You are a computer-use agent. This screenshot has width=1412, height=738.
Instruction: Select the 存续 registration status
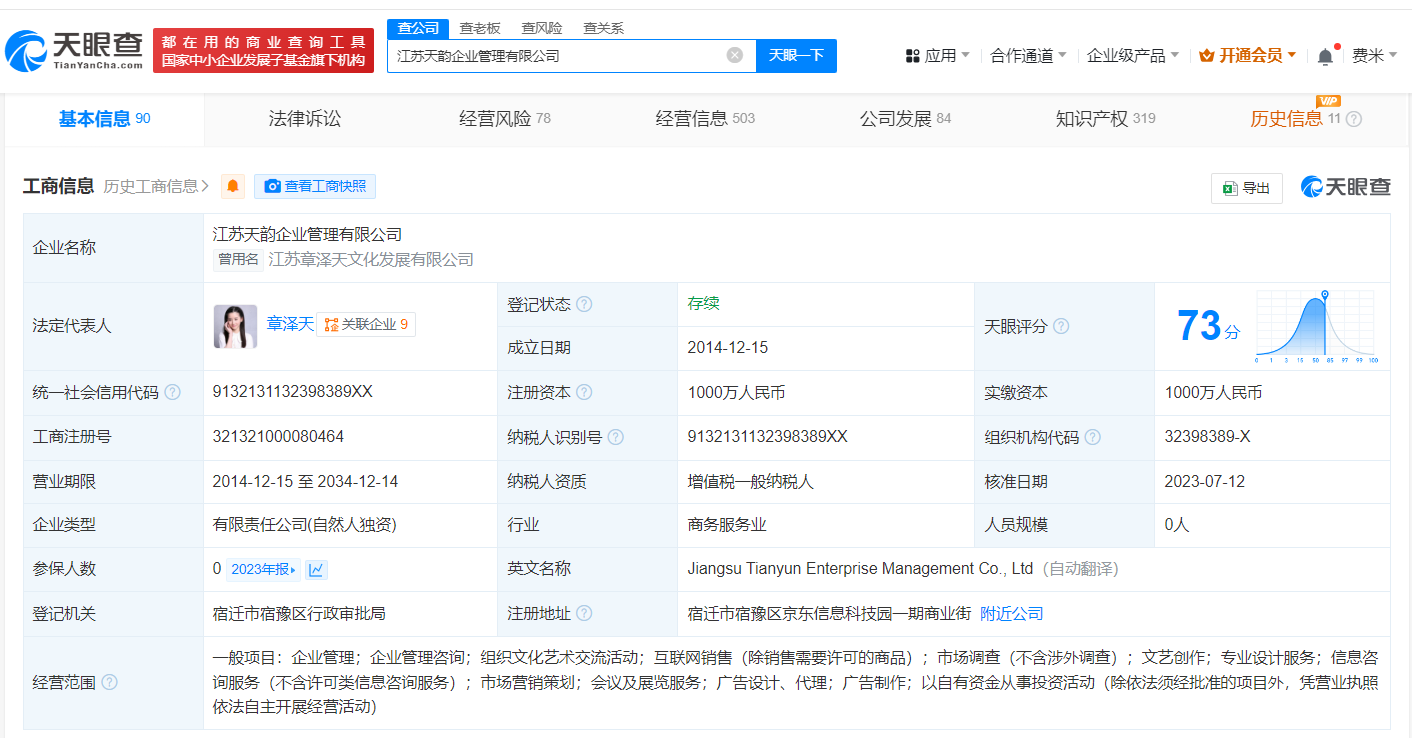(x=703, y=303)
